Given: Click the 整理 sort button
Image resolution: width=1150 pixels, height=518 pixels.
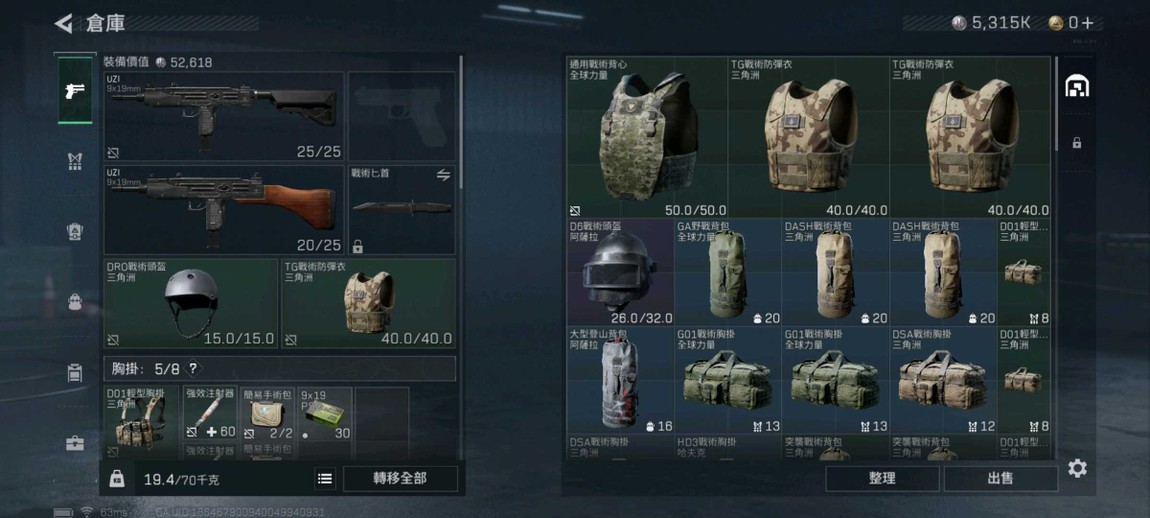Looking at the screenshot, I should (x=882, y=478).
